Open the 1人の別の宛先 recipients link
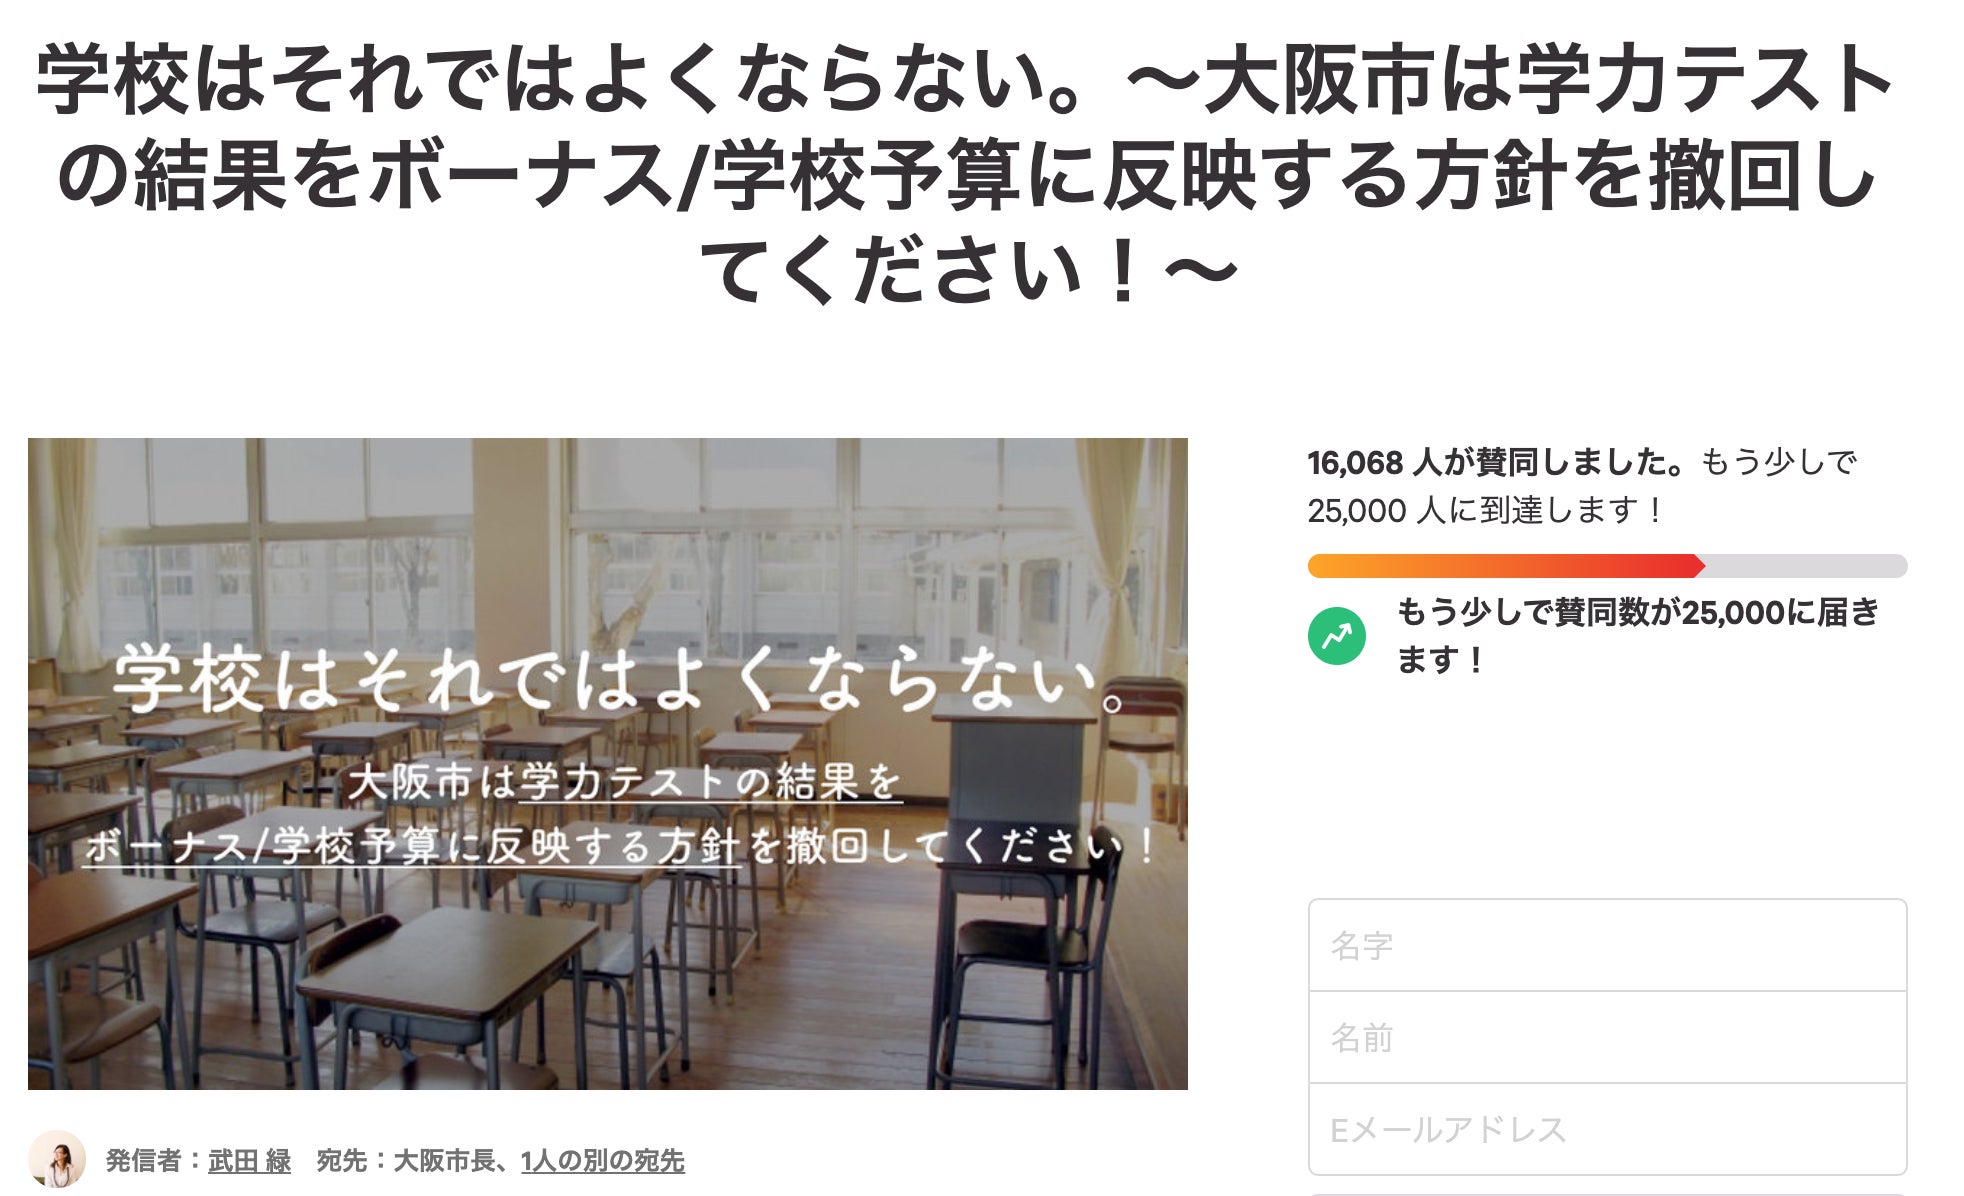 click(x=602, y=1161)
